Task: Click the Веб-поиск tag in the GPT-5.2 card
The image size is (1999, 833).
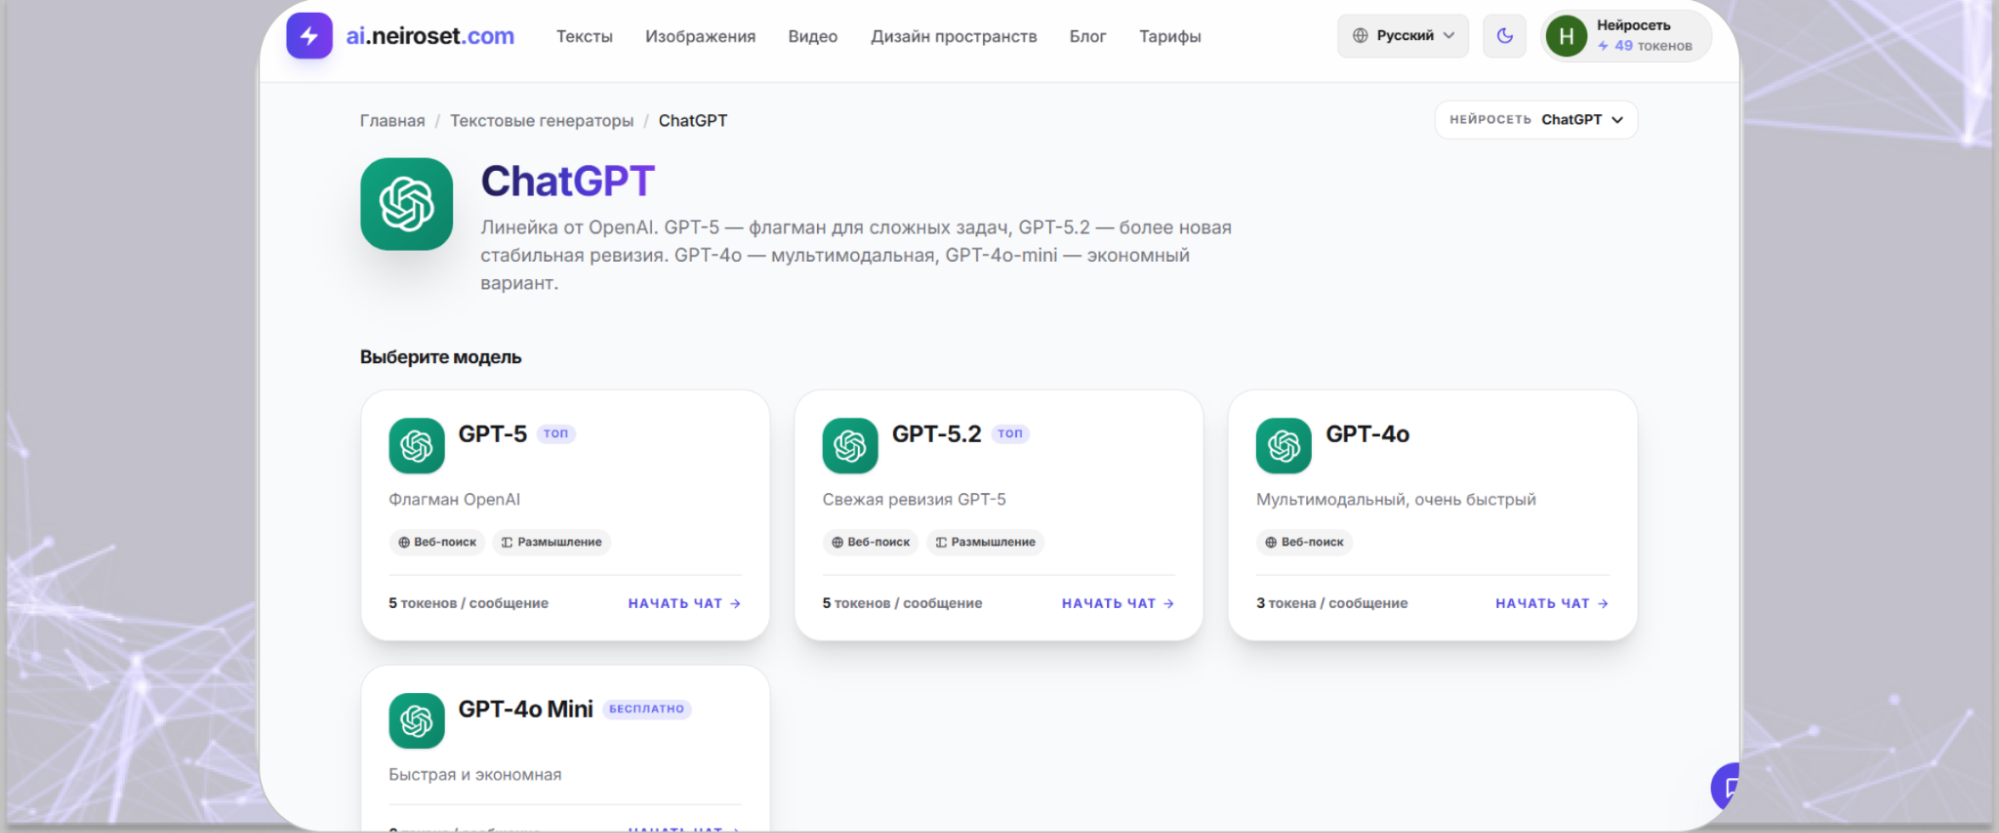Action: coord(870,542)
